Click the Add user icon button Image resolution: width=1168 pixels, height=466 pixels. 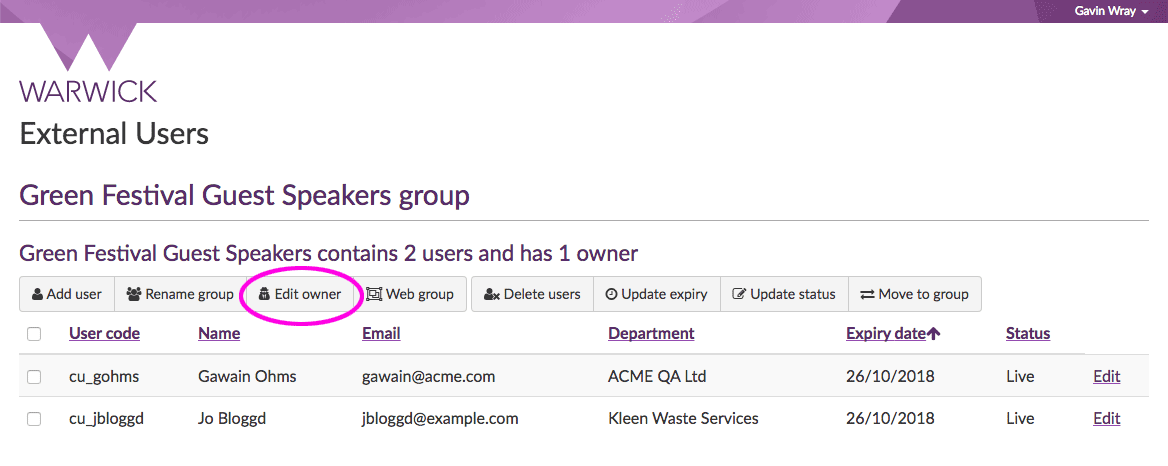tap(67, 294)
